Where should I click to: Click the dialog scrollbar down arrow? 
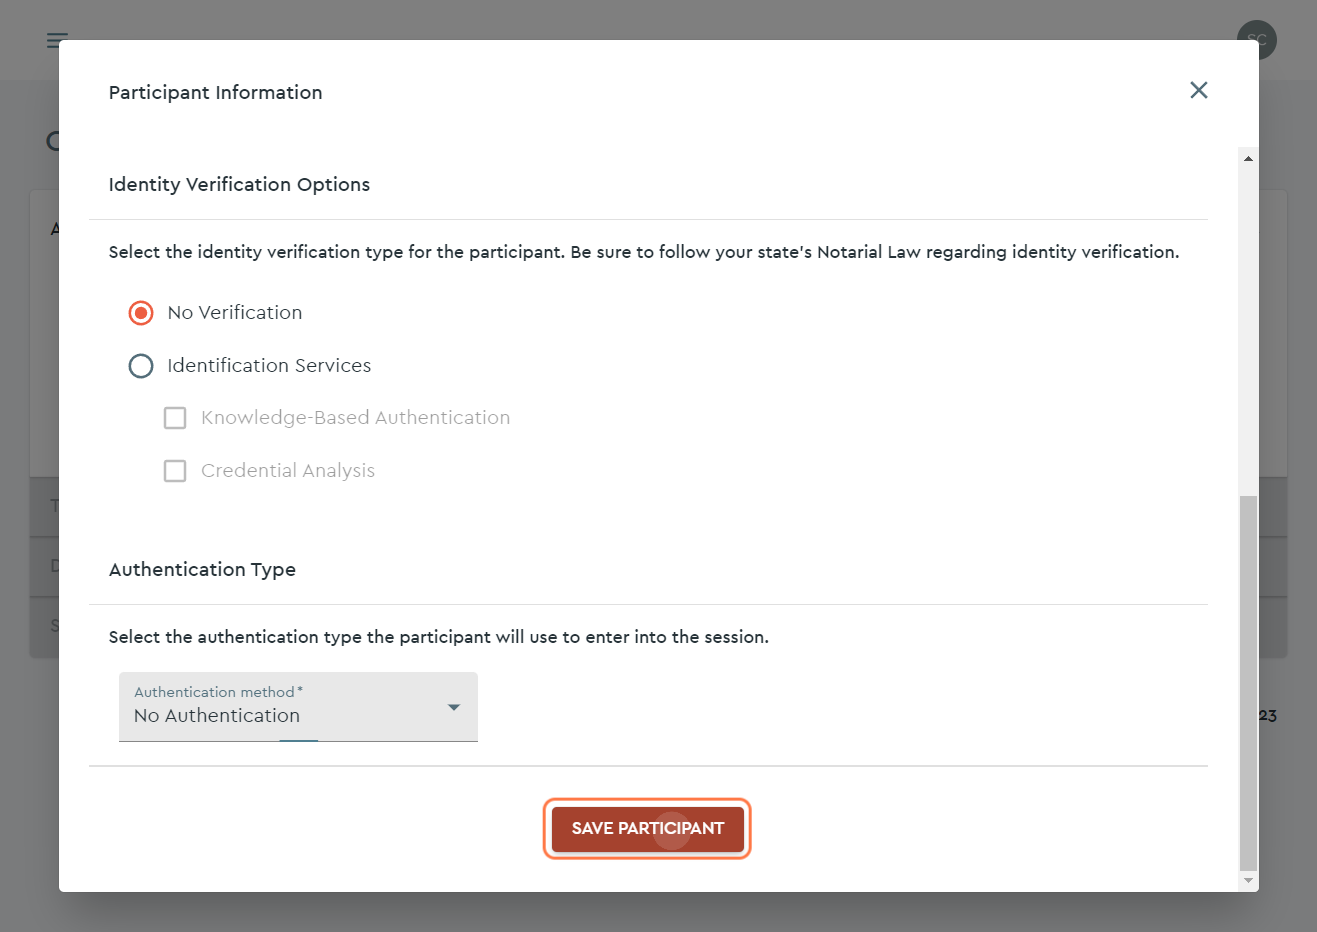pos(1248,881)
